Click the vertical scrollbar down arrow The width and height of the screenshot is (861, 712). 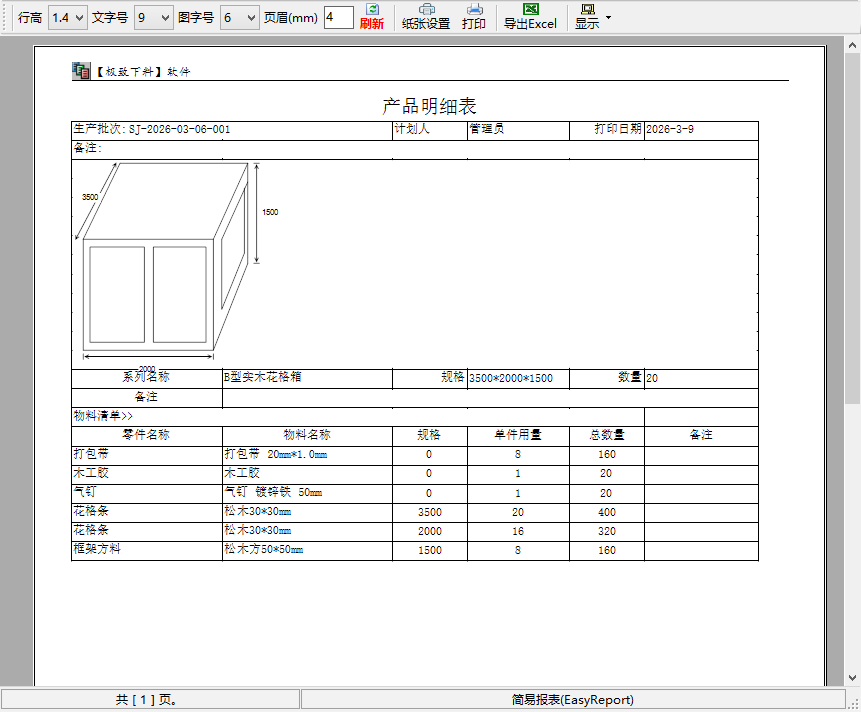pos(852,677)
